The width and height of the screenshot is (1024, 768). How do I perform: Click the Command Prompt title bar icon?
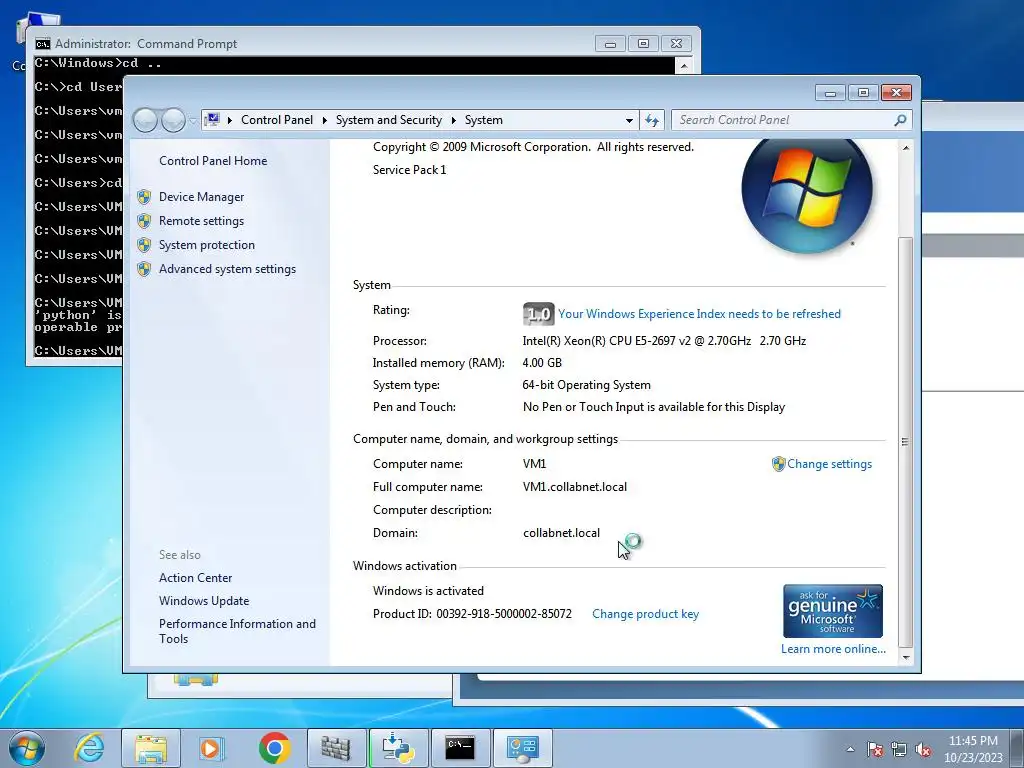tap(42, 44)
